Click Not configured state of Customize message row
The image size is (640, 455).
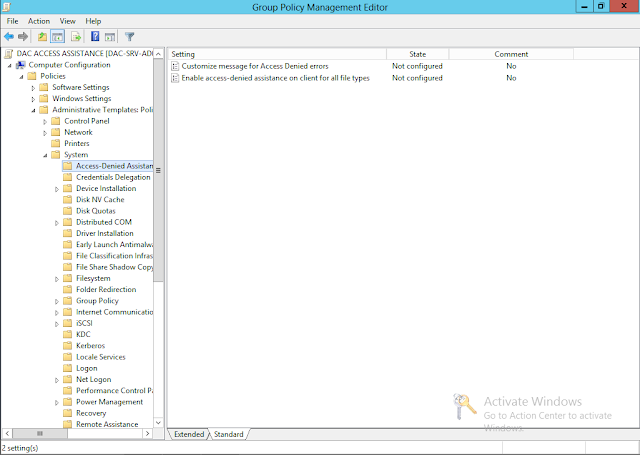click(x=417, y=66)
